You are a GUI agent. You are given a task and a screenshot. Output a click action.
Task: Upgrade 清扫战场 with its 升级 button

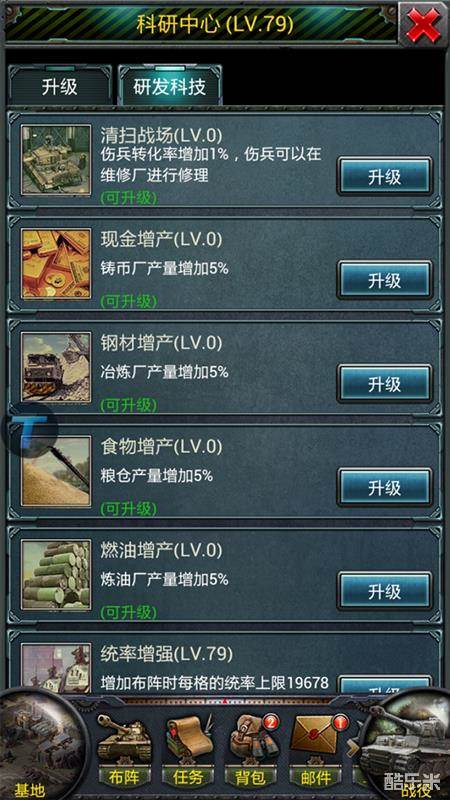[x=385, y=177]
